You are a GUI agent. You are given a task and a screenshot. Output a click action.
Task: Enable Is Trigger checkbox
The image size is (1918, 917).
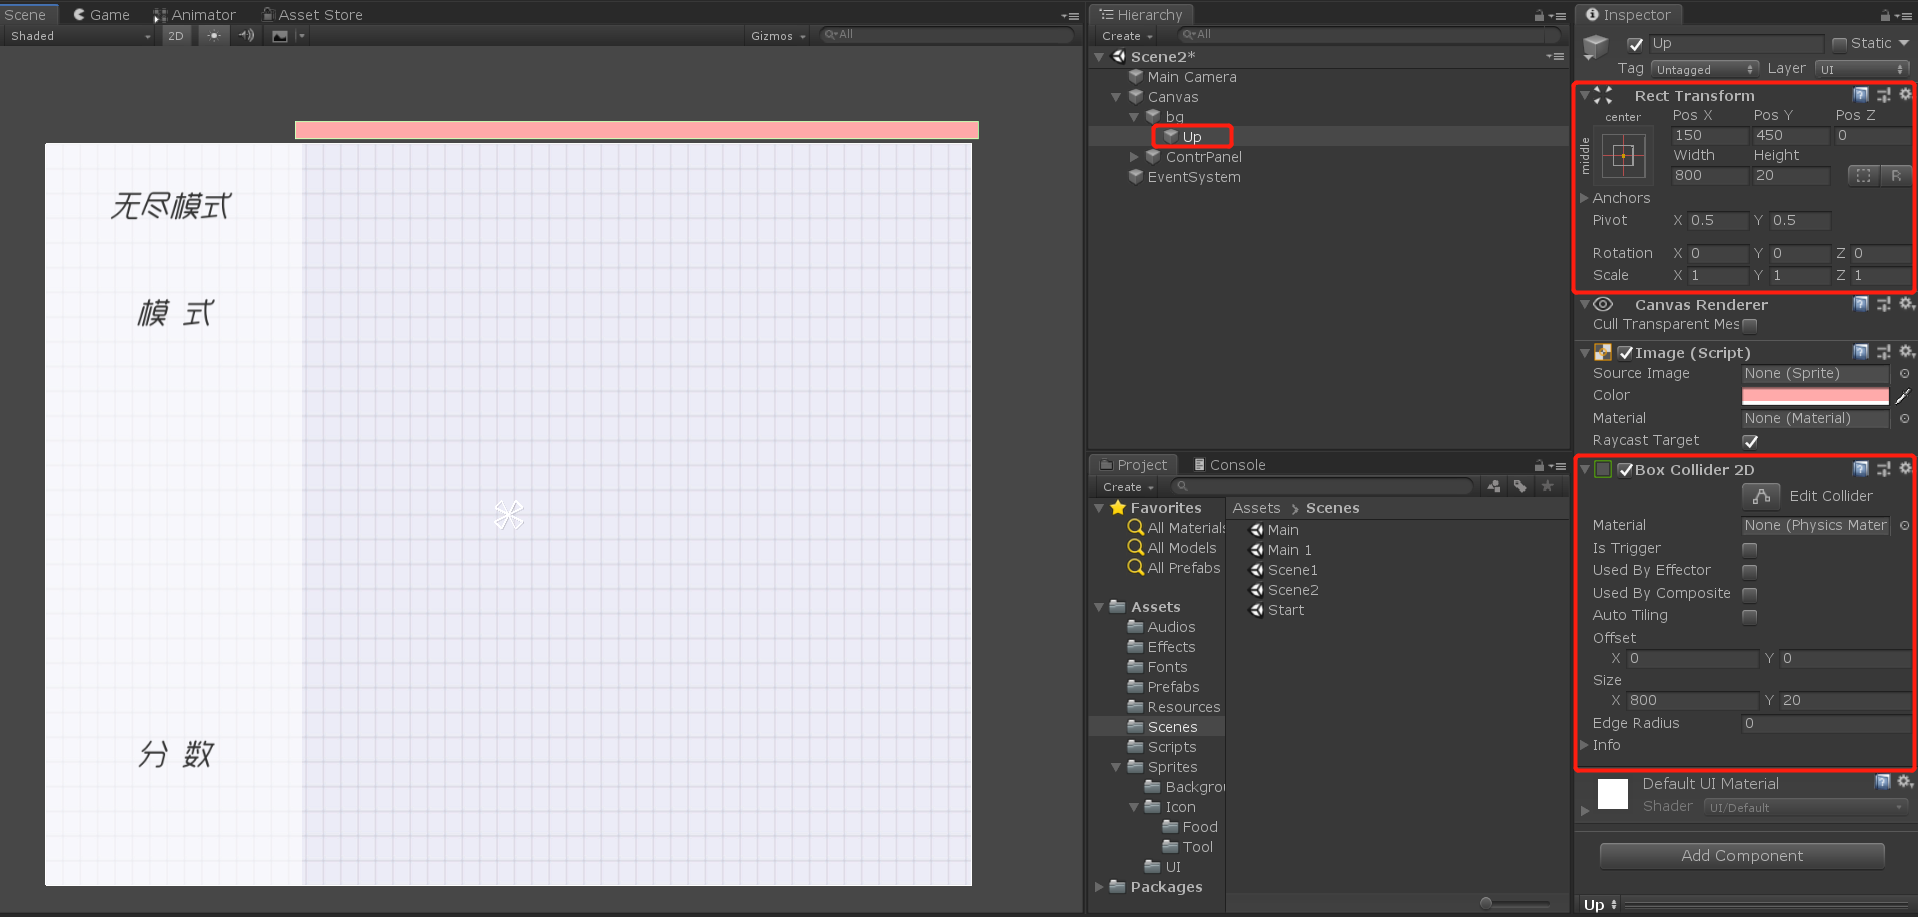point(1749,549)
